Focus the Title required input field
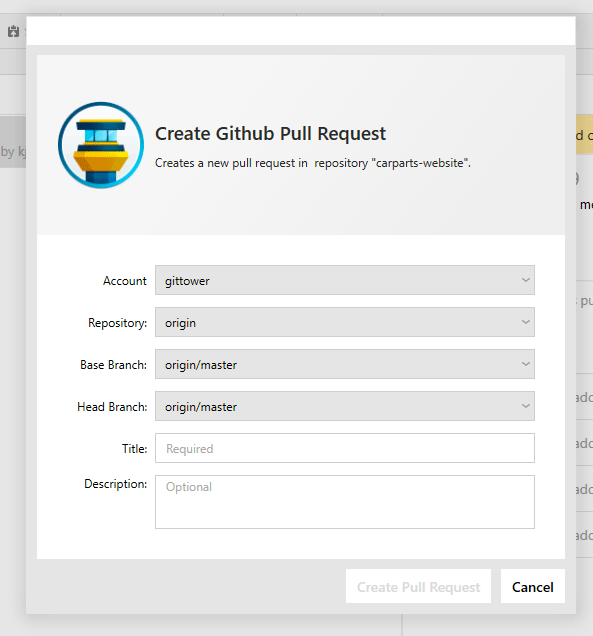 [344, 448]
